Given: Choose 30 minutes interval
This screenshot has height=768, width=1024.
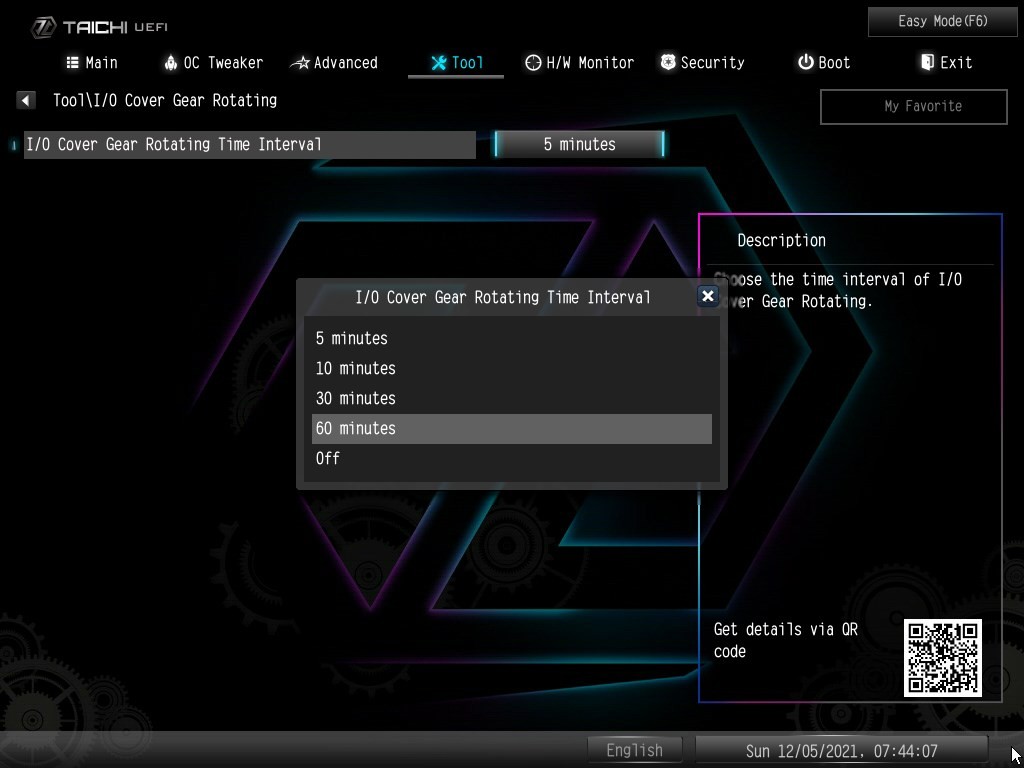Looking at the screenshot, I should [x=511, y=398].
